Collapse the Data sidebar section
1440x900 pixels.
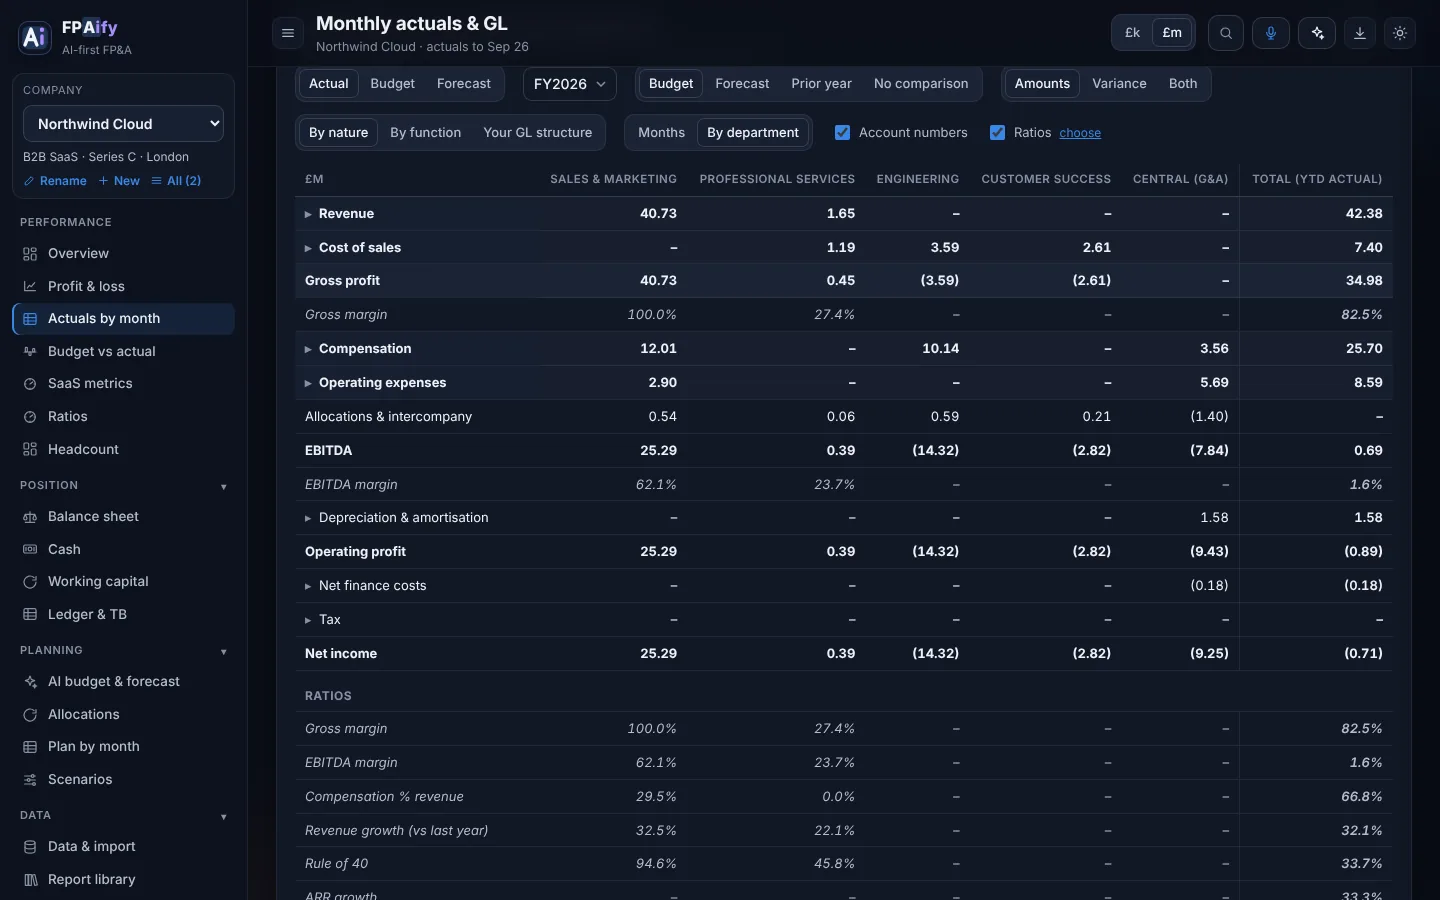[x=223, y=817]
